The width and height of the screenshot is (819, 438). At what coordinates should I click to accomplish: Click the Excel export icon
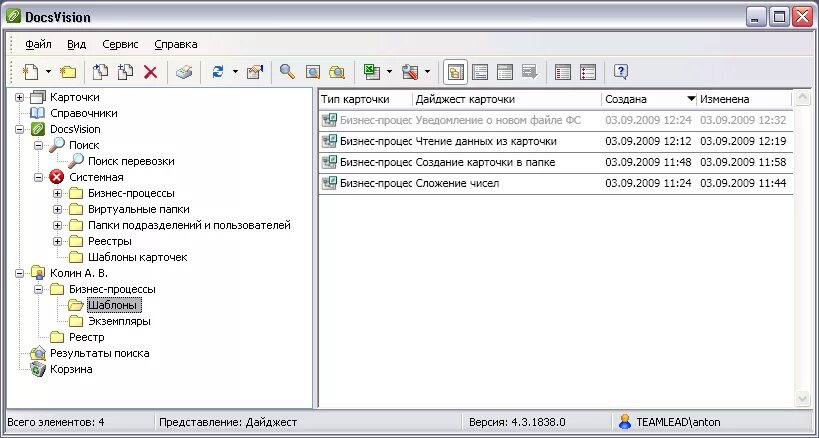[x=372, y=72]
